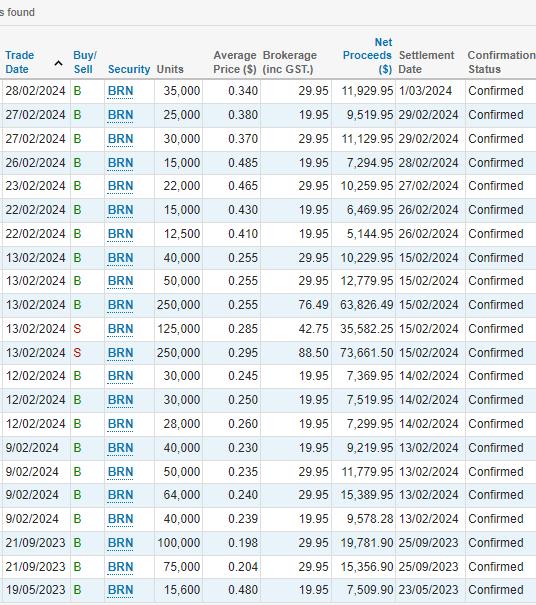
Task: Select net proceeds 15,389.95 cell
Action: (x=367, y=495)
